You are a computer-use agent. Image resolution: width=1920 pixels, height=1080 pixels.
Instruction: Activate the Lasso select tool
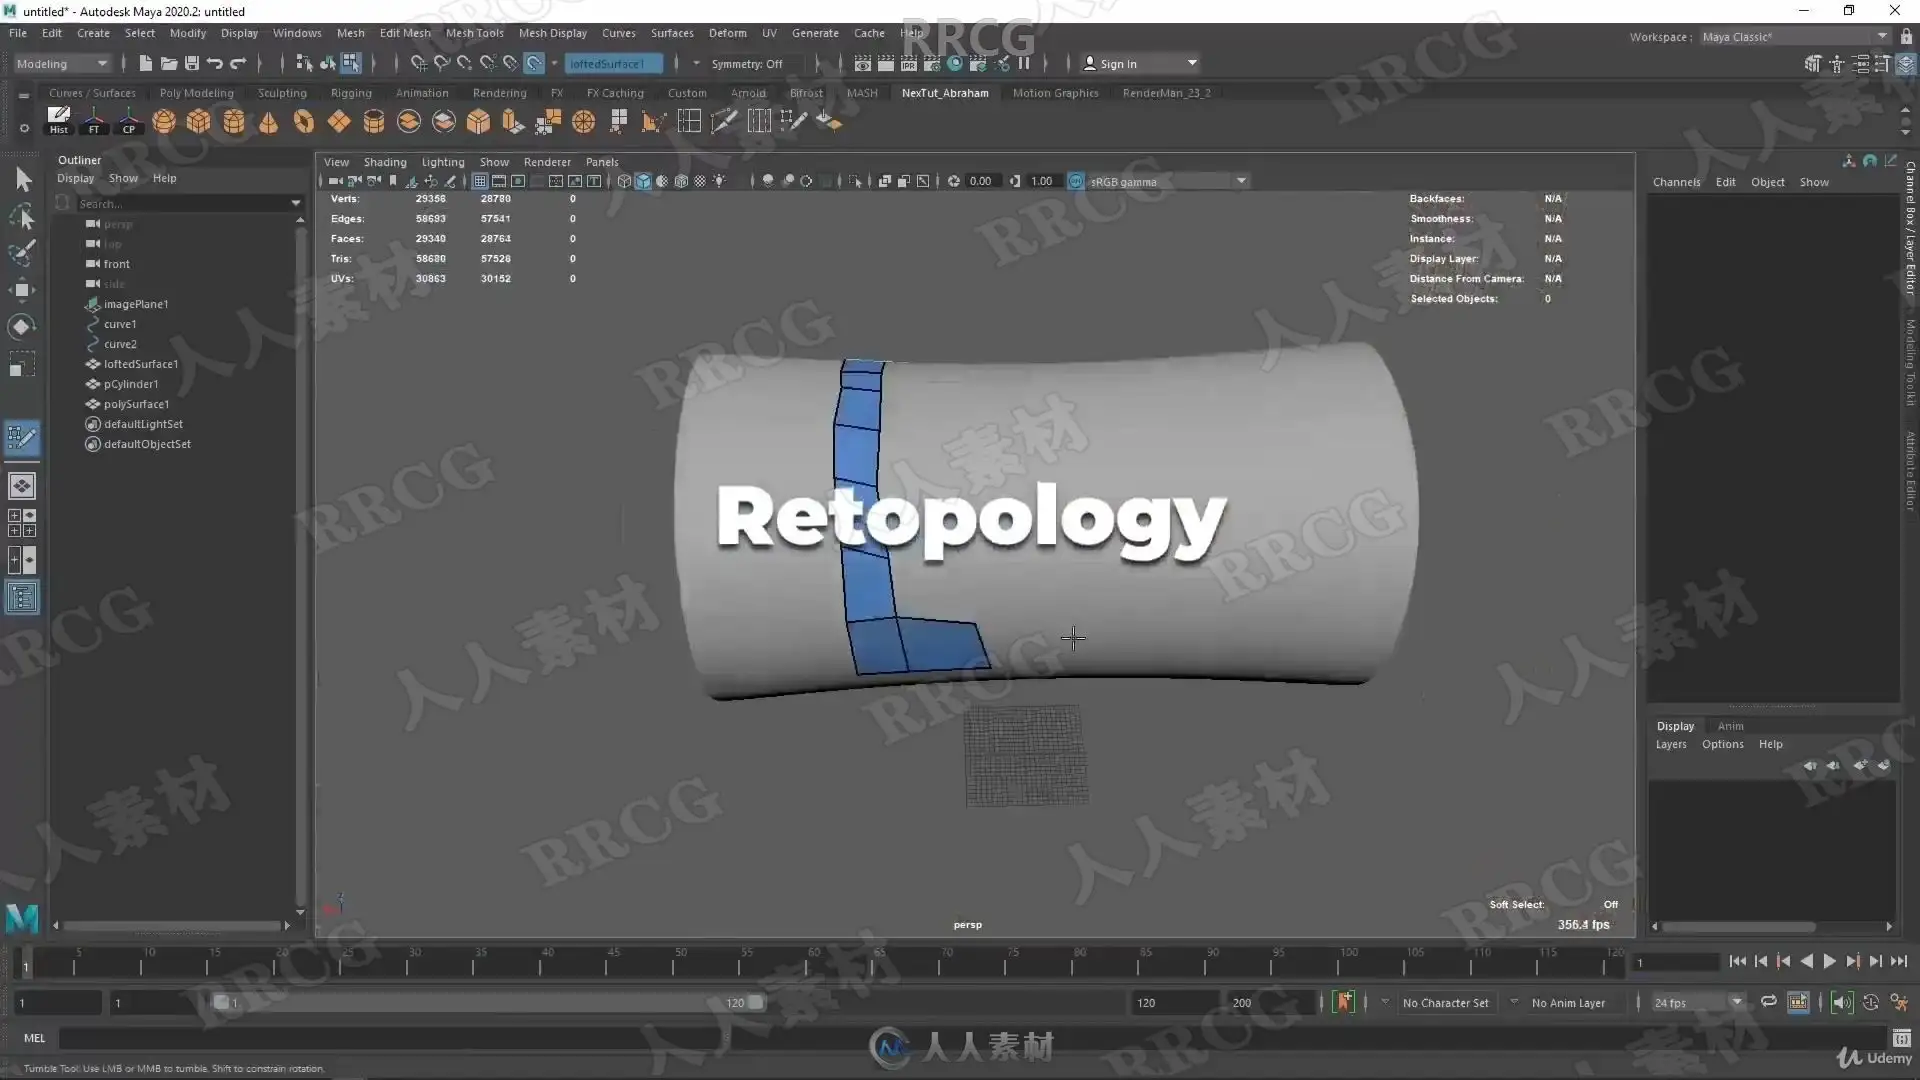22,216
